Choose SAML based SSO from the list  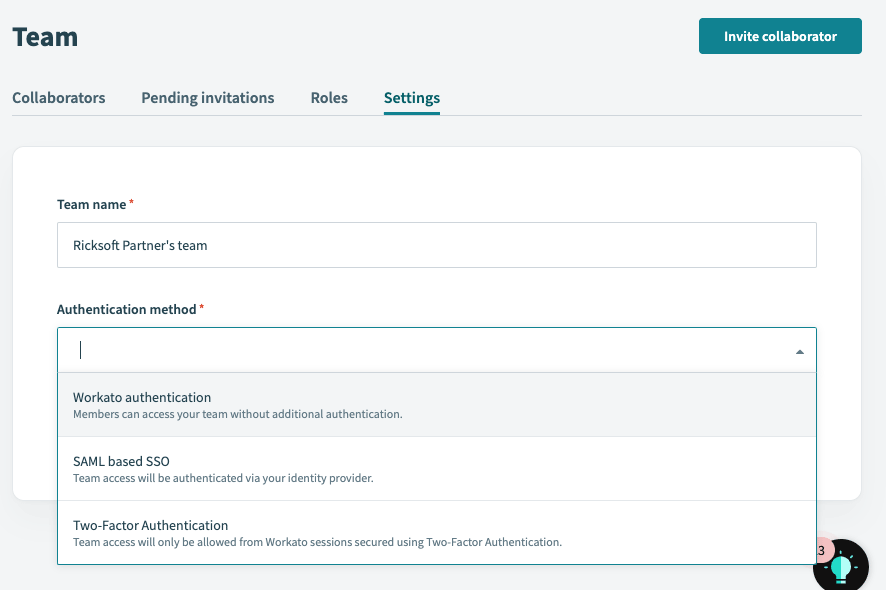point(437,468)
